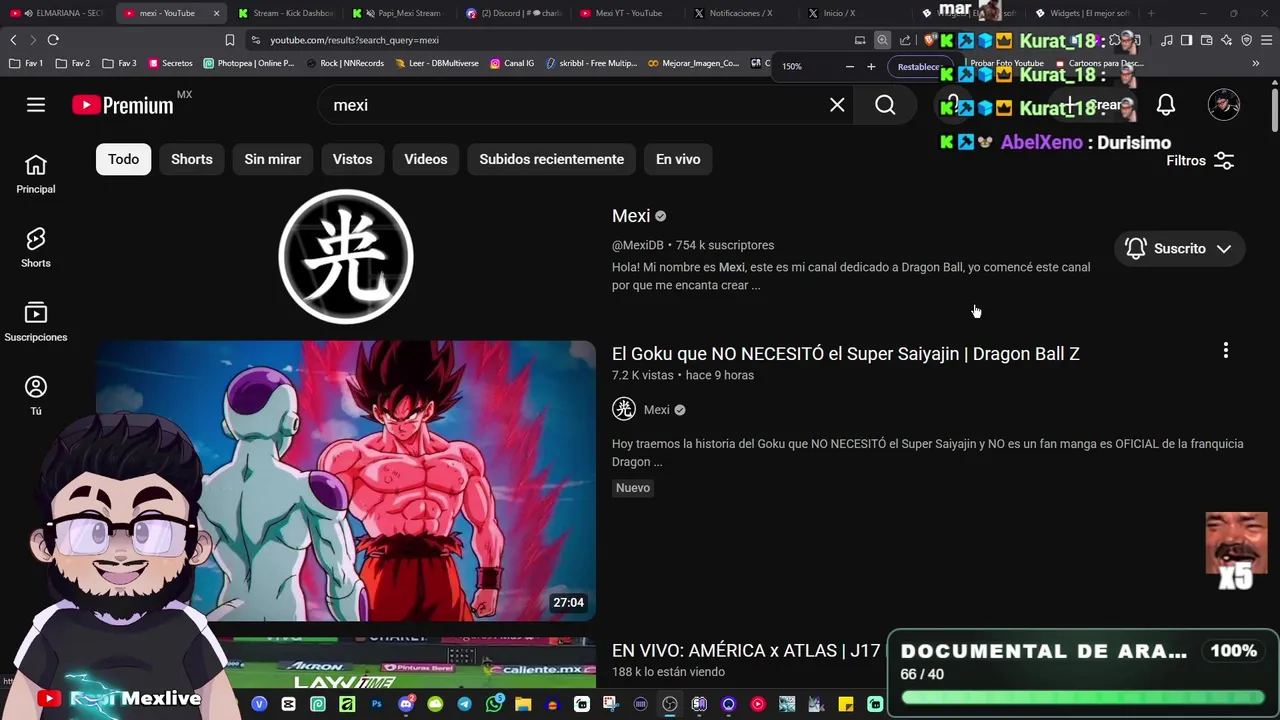Switch to the Mexi YT - YouTube tab
This screenshot has height=720, width=1280.
(x=628, y=13)
